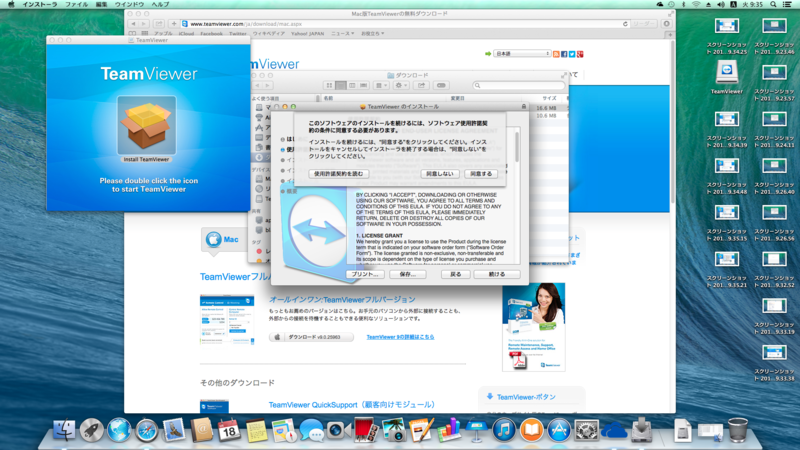Open Finder arrange-by dropdown
This screenshot has width=800, height=450.
point(382,85)
